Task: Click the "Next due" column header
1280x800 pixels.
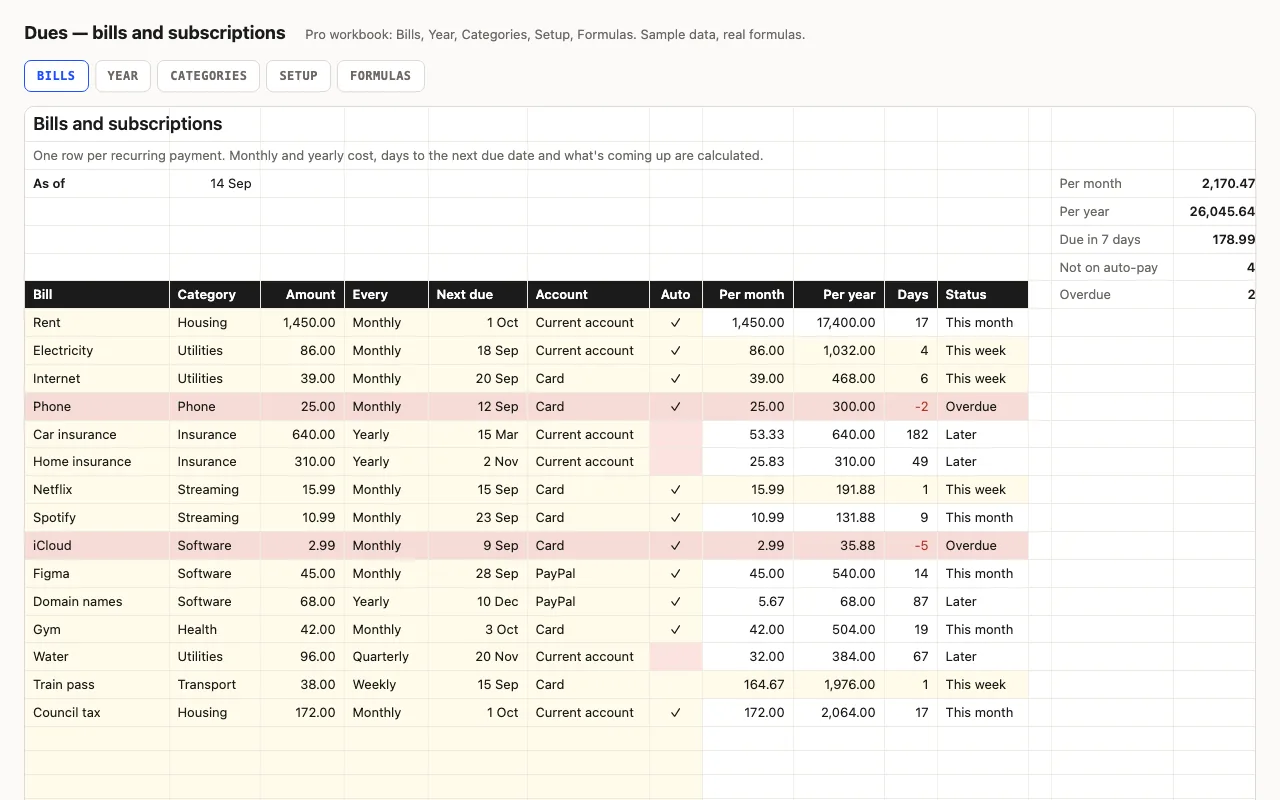Action: point(478,295)
